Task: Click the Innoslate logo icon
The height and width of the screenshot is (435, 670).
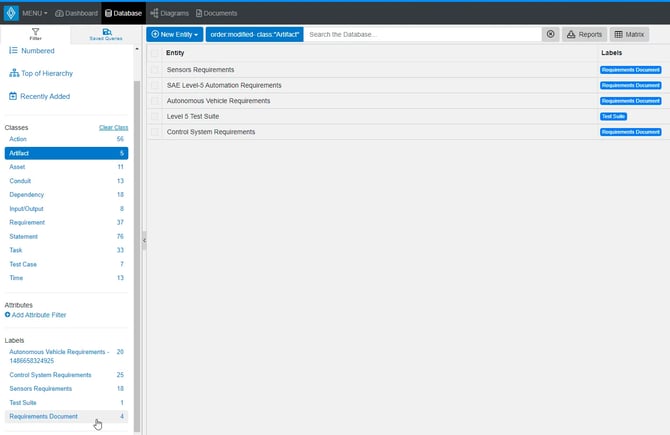Action: click(10, 13)
